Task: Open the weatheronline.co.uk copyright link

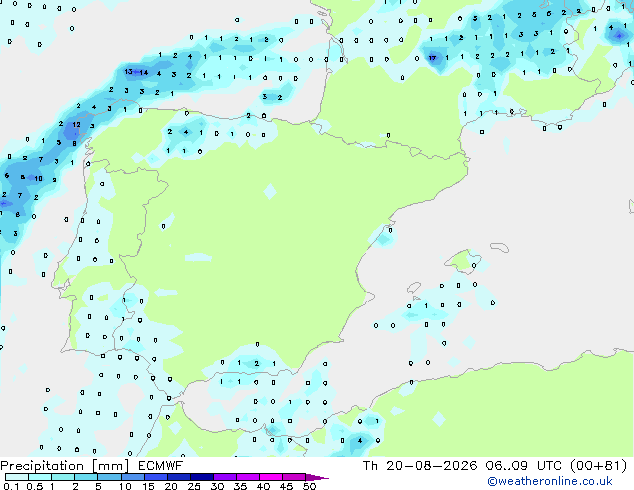Action: tap(550, 481)
